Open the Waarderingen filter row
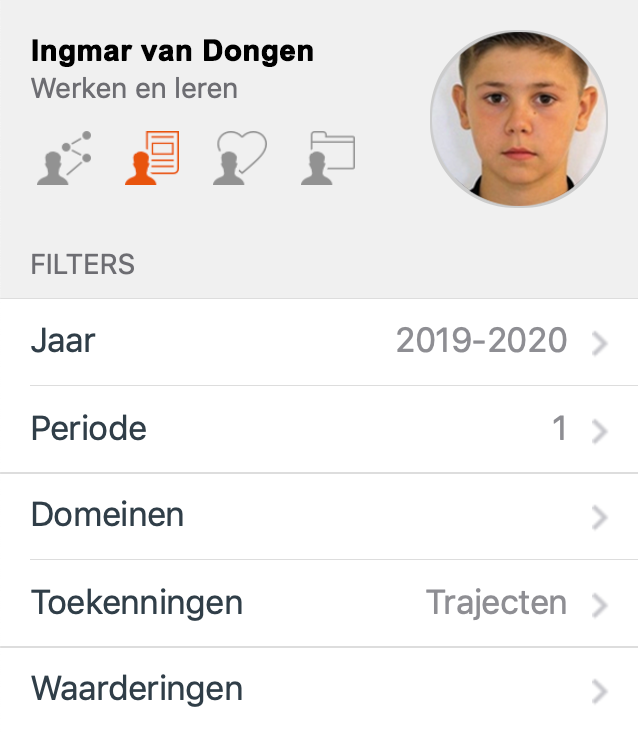The width and height of the screenshot is (638, 733). [319, 690]
